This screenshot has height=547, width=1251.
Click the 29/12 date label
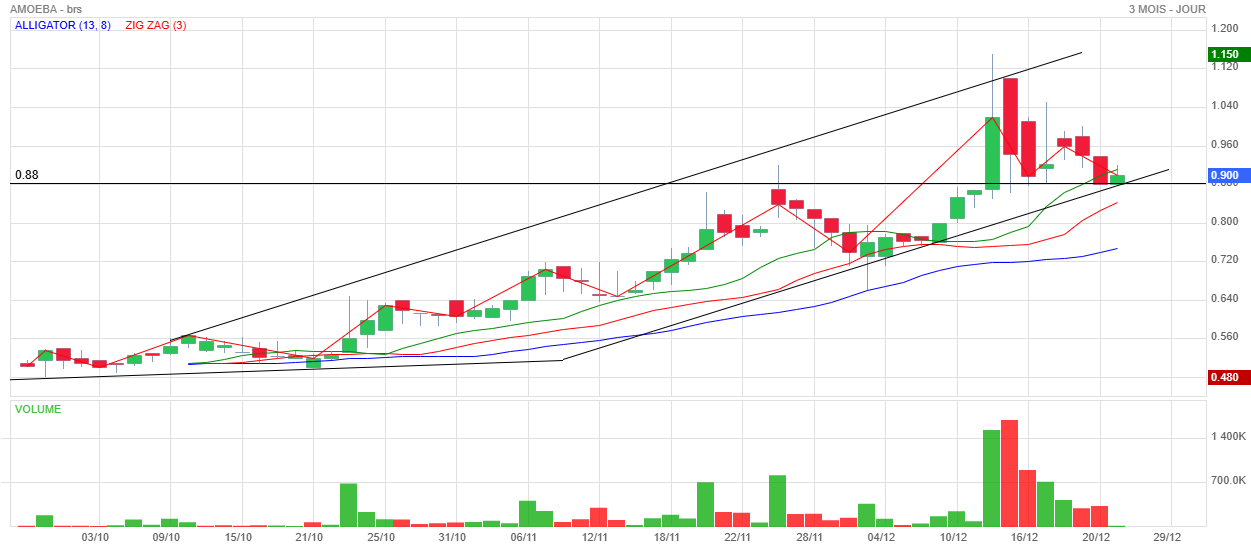[1167, 537]
